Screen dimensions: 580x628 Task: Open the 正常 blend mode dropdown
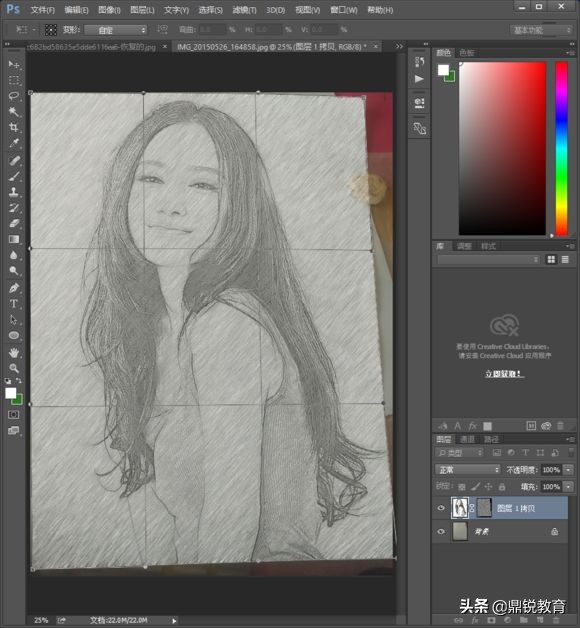468,469
